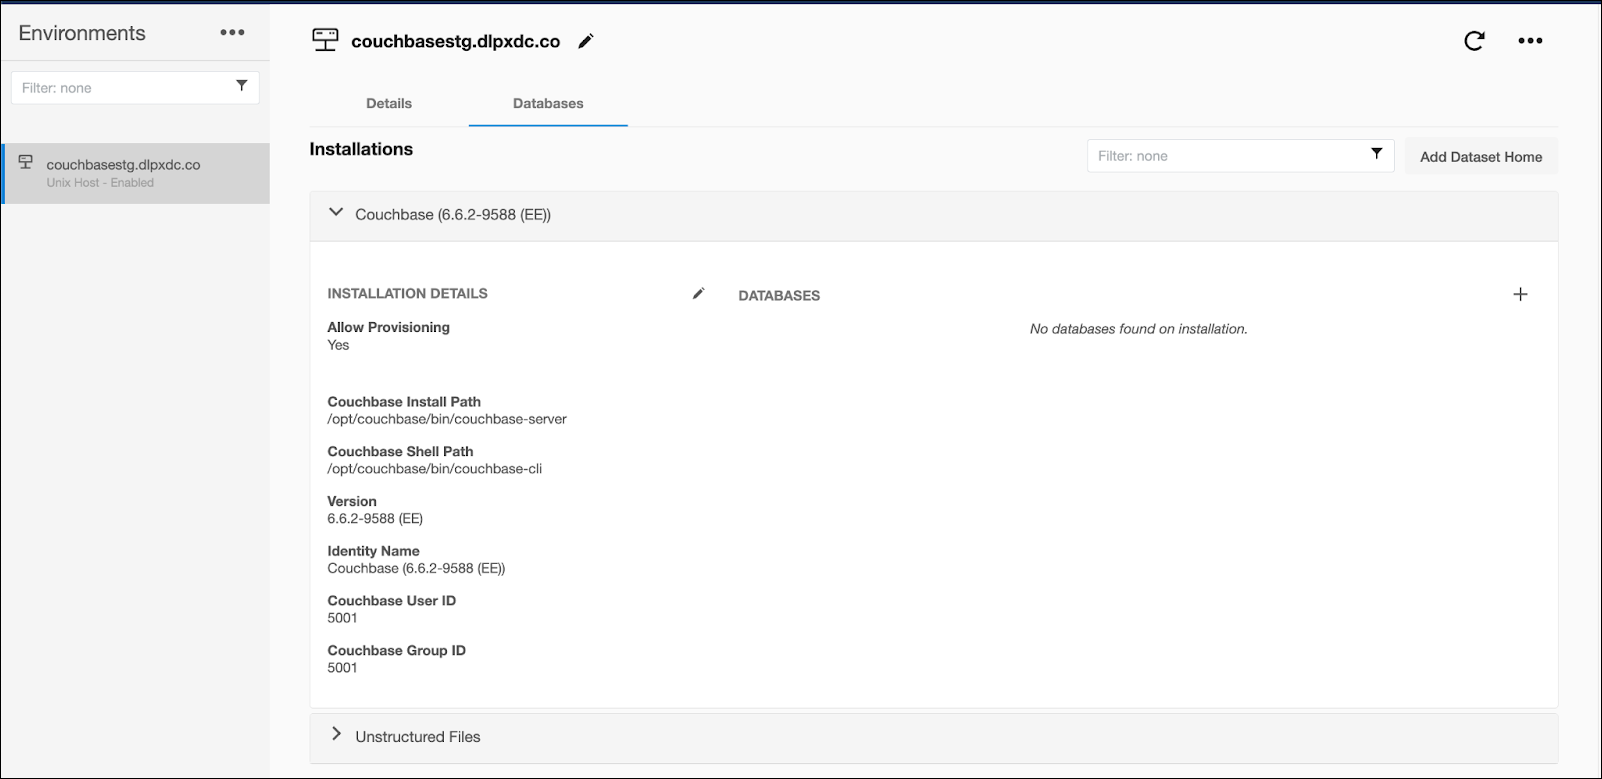The width and height of the screenshot is (1602, 779).
Task: Focus the Installations filter text field
Action: pos(1225,156)
